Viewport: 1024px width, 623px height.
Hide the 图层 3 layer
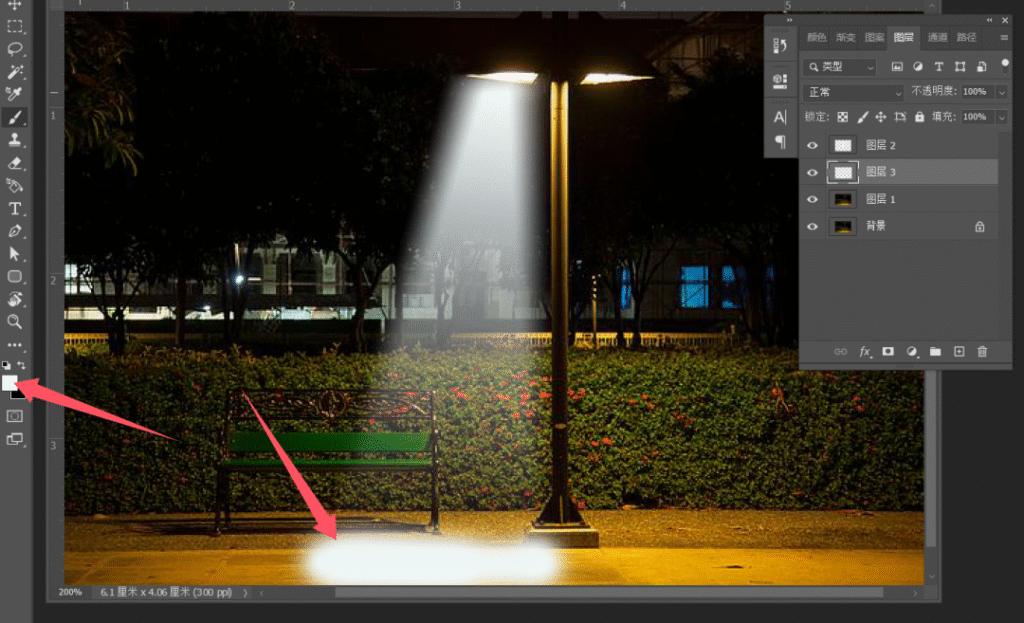coord(812,172)
